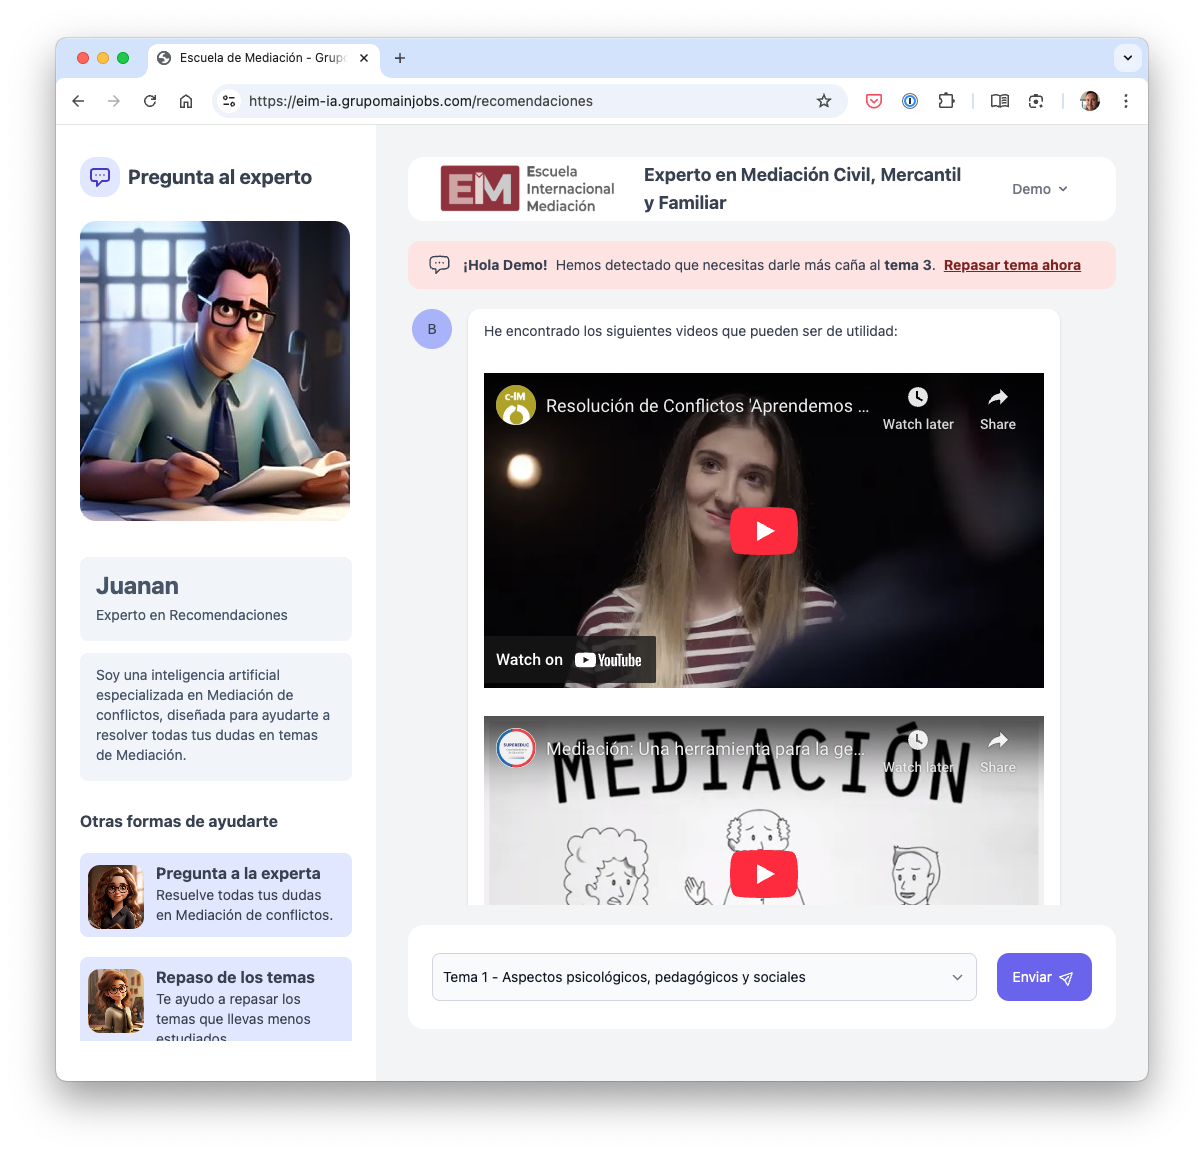
Task: Click the Watch Later clock icon on the first video
Action: click(917, 396)
